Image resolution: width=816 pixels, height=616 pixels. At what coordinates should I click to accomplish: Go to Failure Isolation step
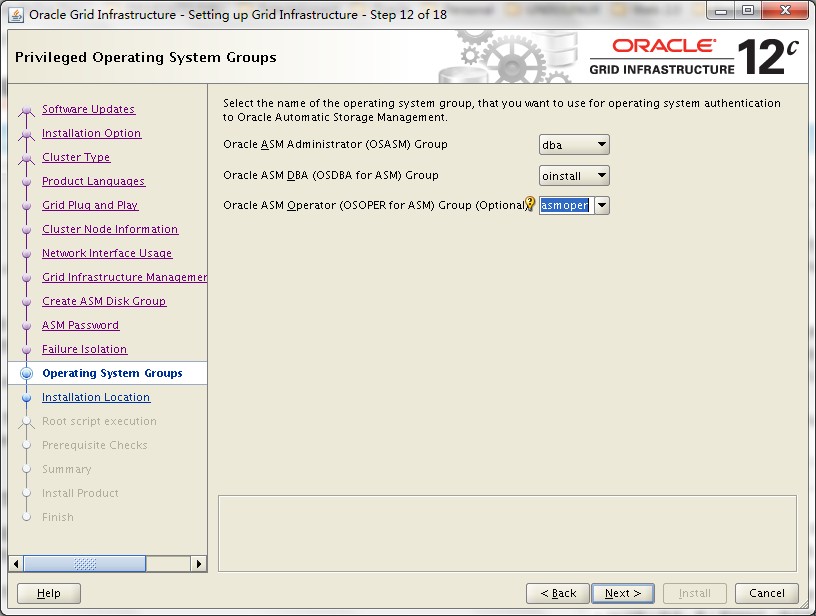coord(85,349)
